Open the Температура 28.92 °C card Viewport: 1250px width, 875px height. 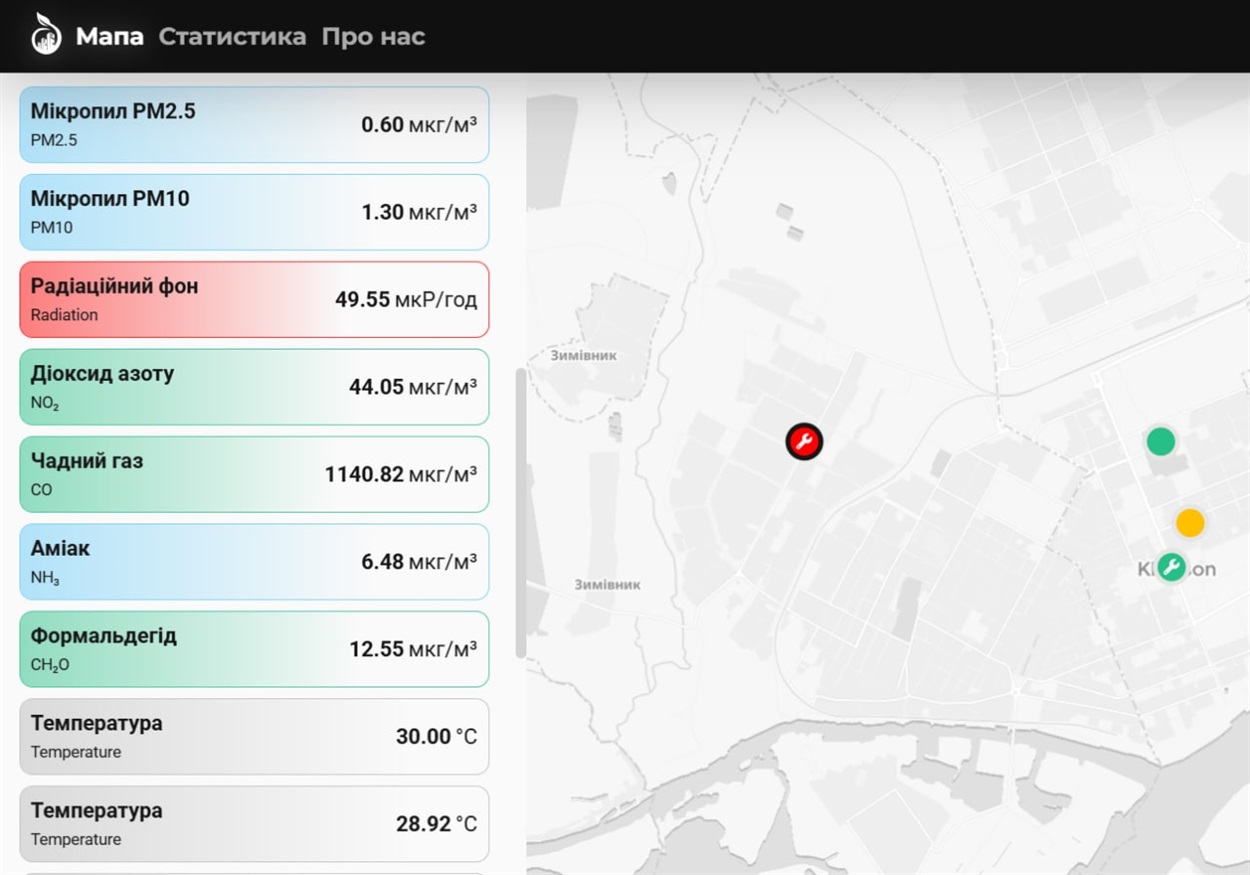[254, 823]
